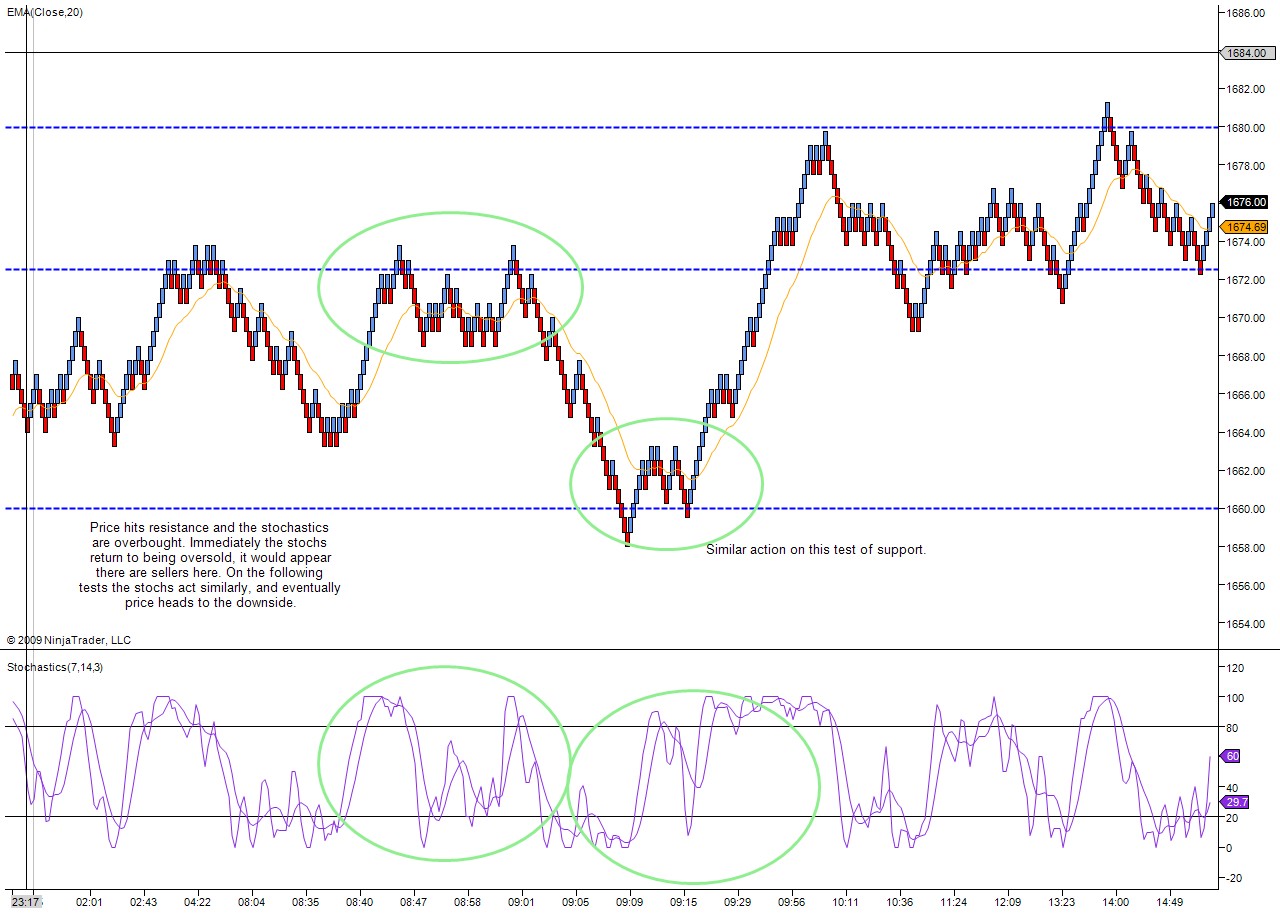Image resolution: width=1280 pixels, height=915 pixels.
Task: Click the 1686.00 price axis label
Action: point(1246,14)
